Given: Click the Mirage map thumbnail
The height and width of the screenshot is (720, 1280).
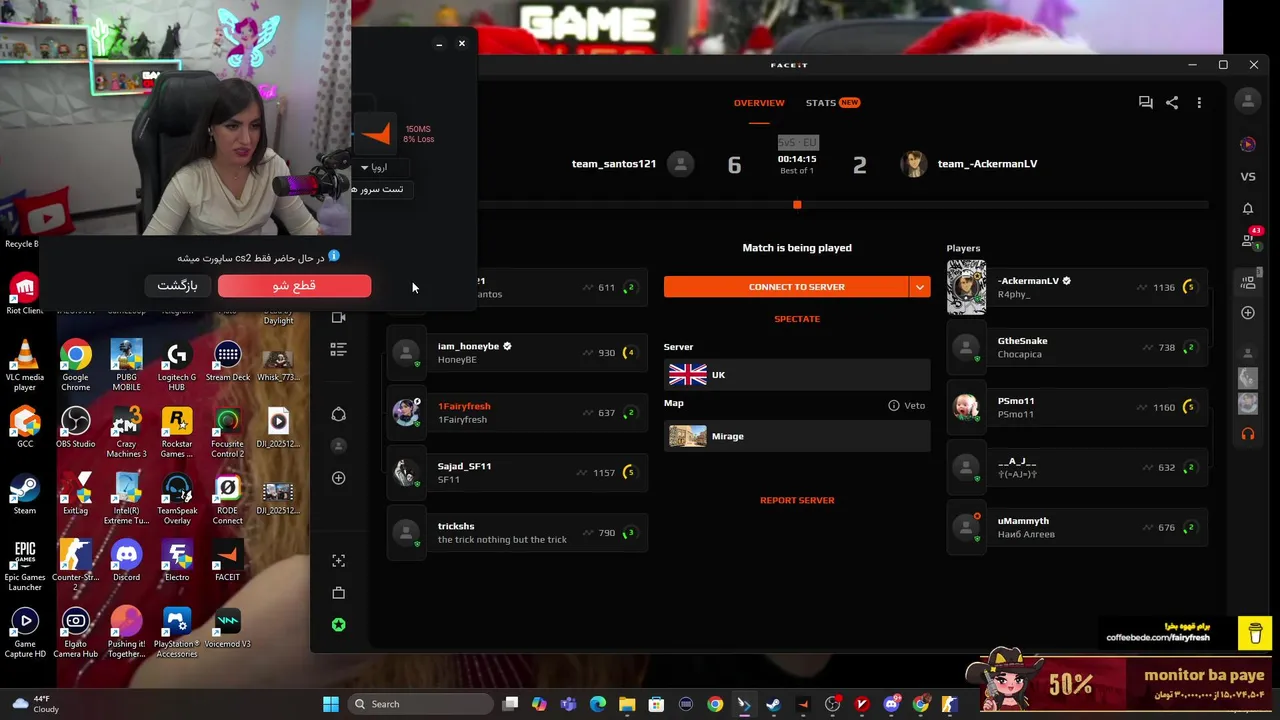Looking at the screenshot, I should [x=687, y=436].
